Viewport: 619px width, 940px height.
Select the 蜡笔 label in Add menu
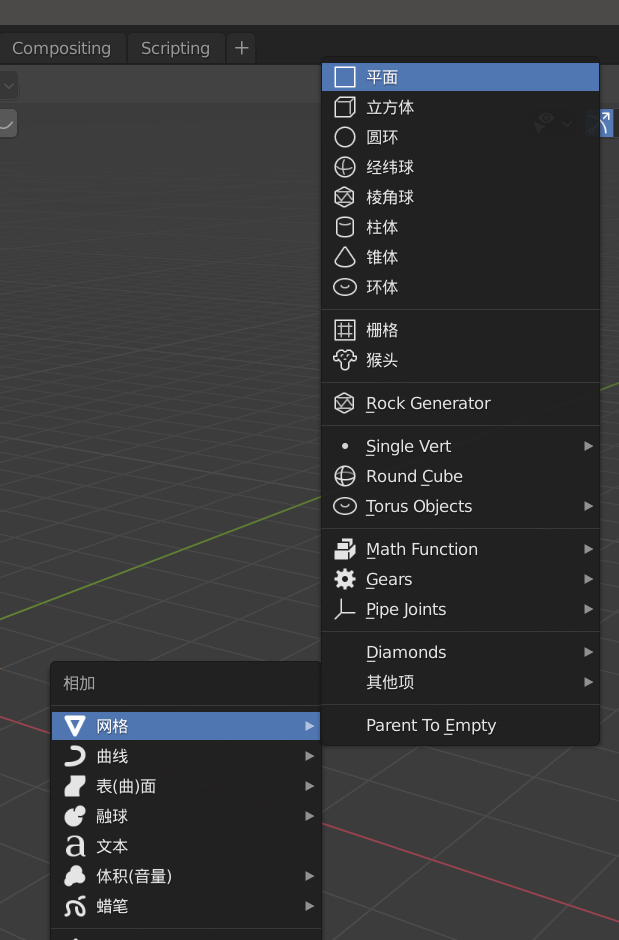[x=112, y=906]
